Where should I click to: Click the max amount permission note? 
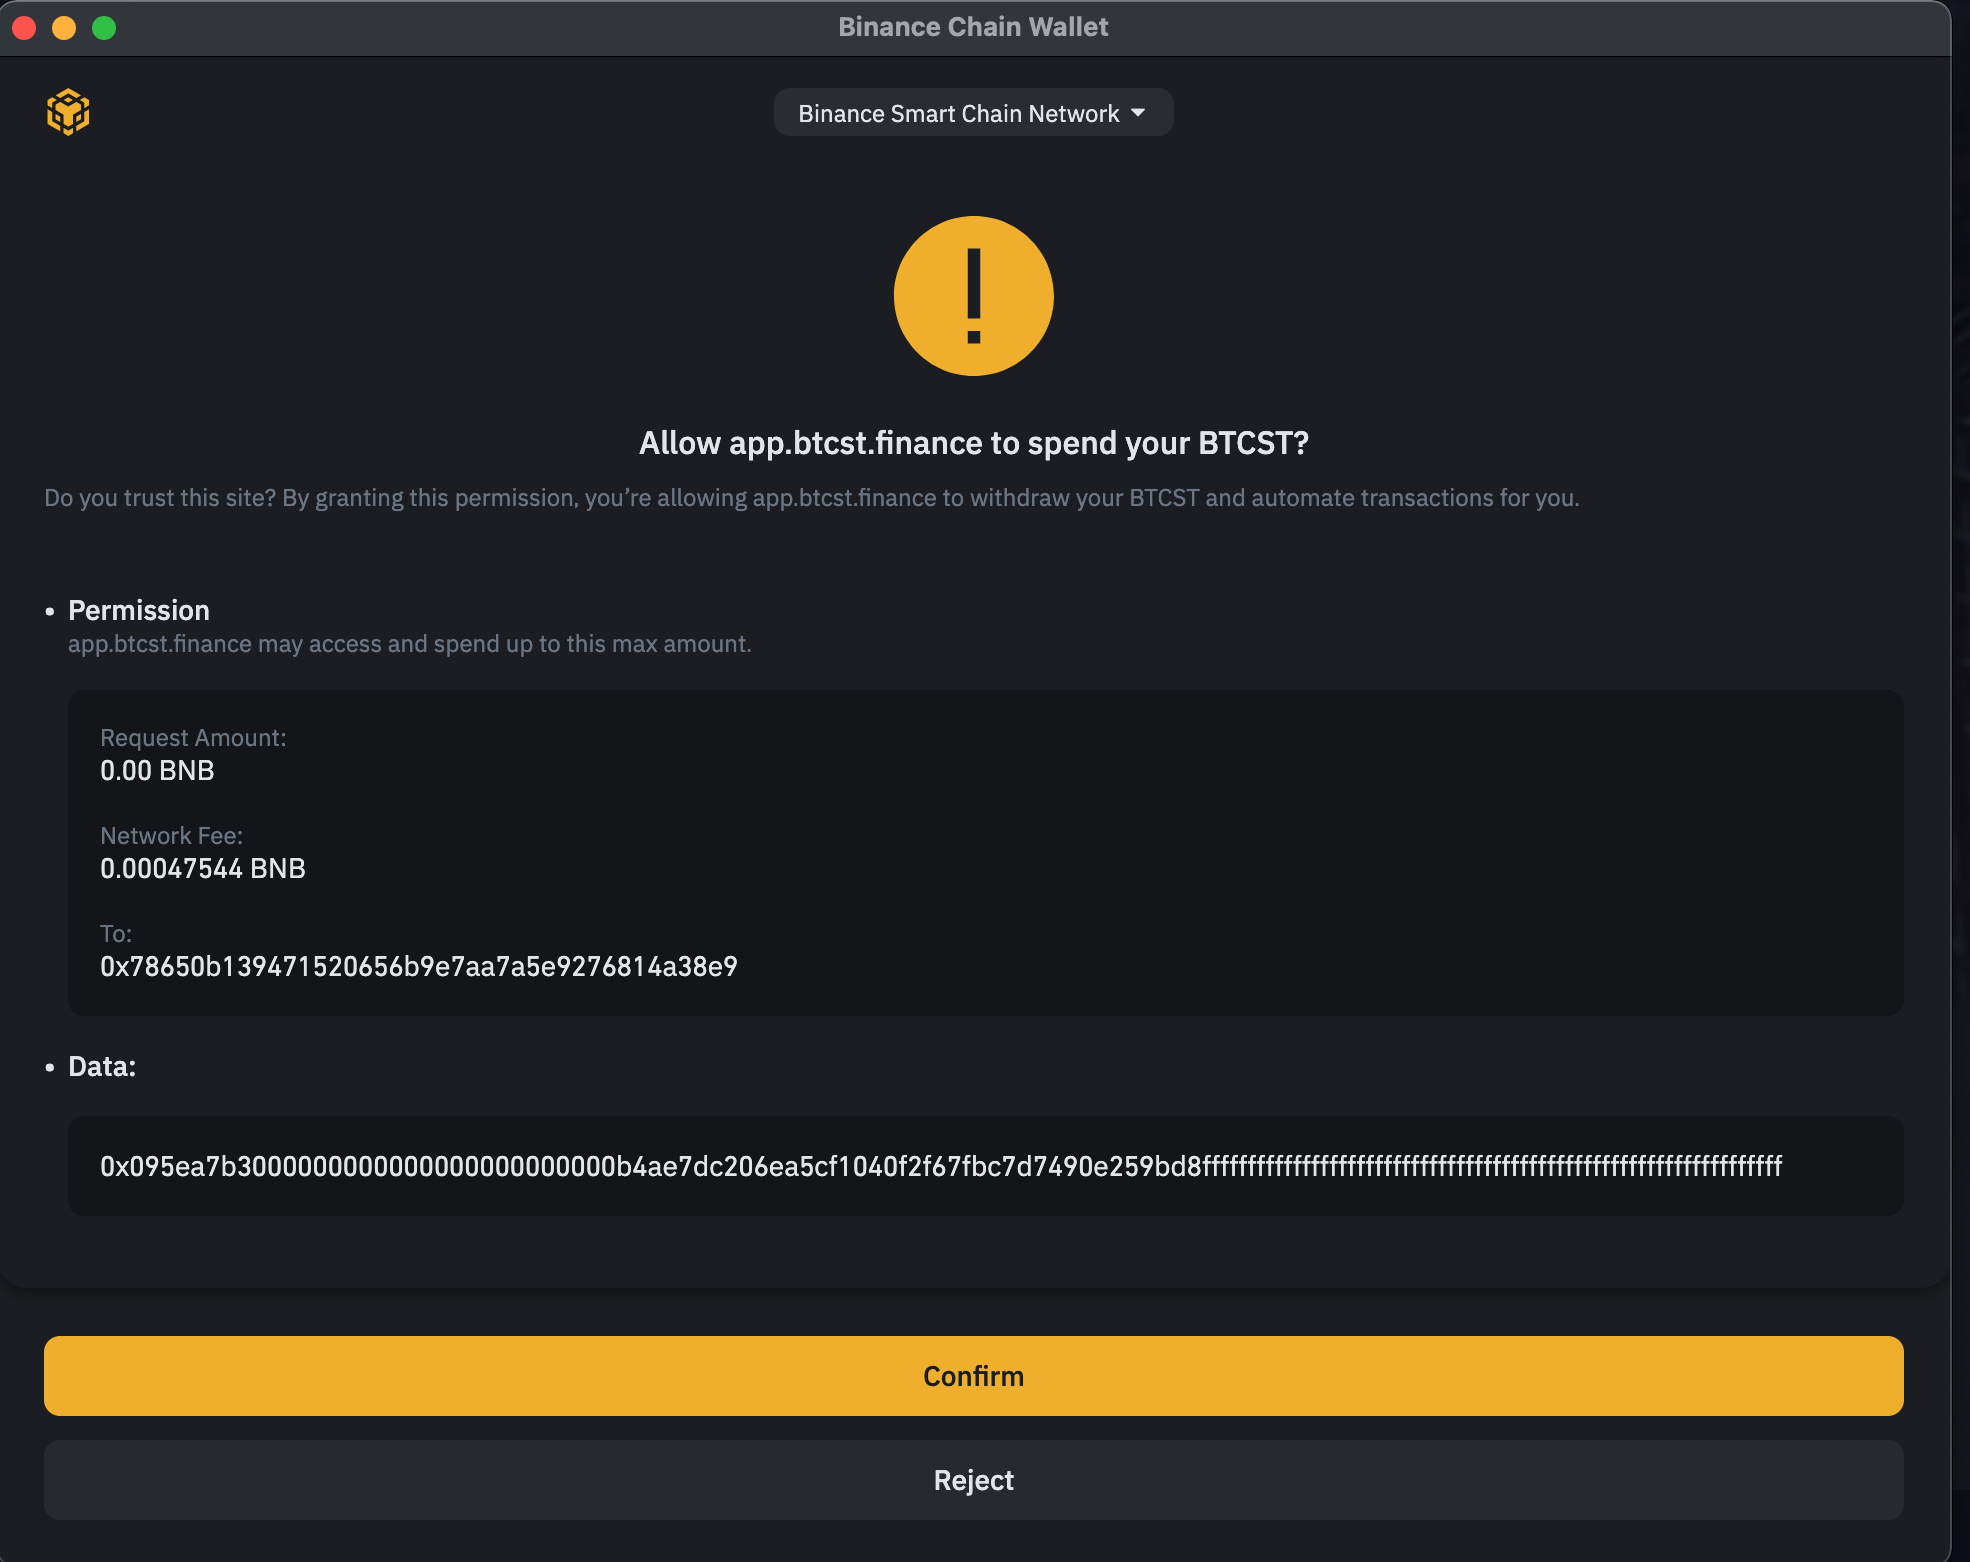click(410, 644)
